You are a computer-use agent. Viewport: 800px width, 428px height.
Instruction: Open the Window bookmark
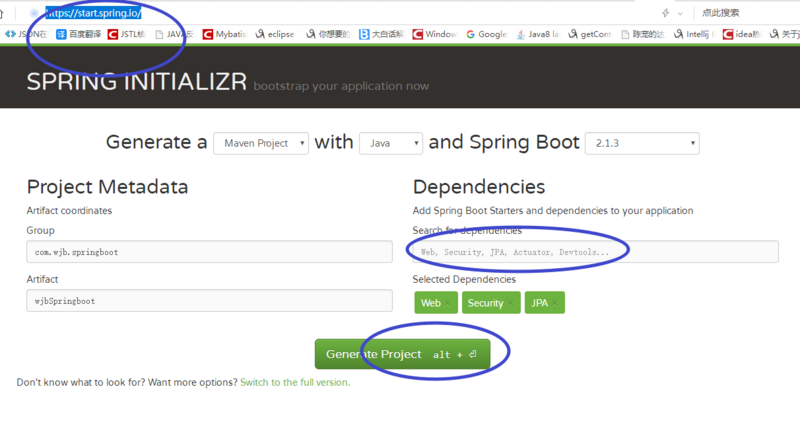[x=435, y=34]
